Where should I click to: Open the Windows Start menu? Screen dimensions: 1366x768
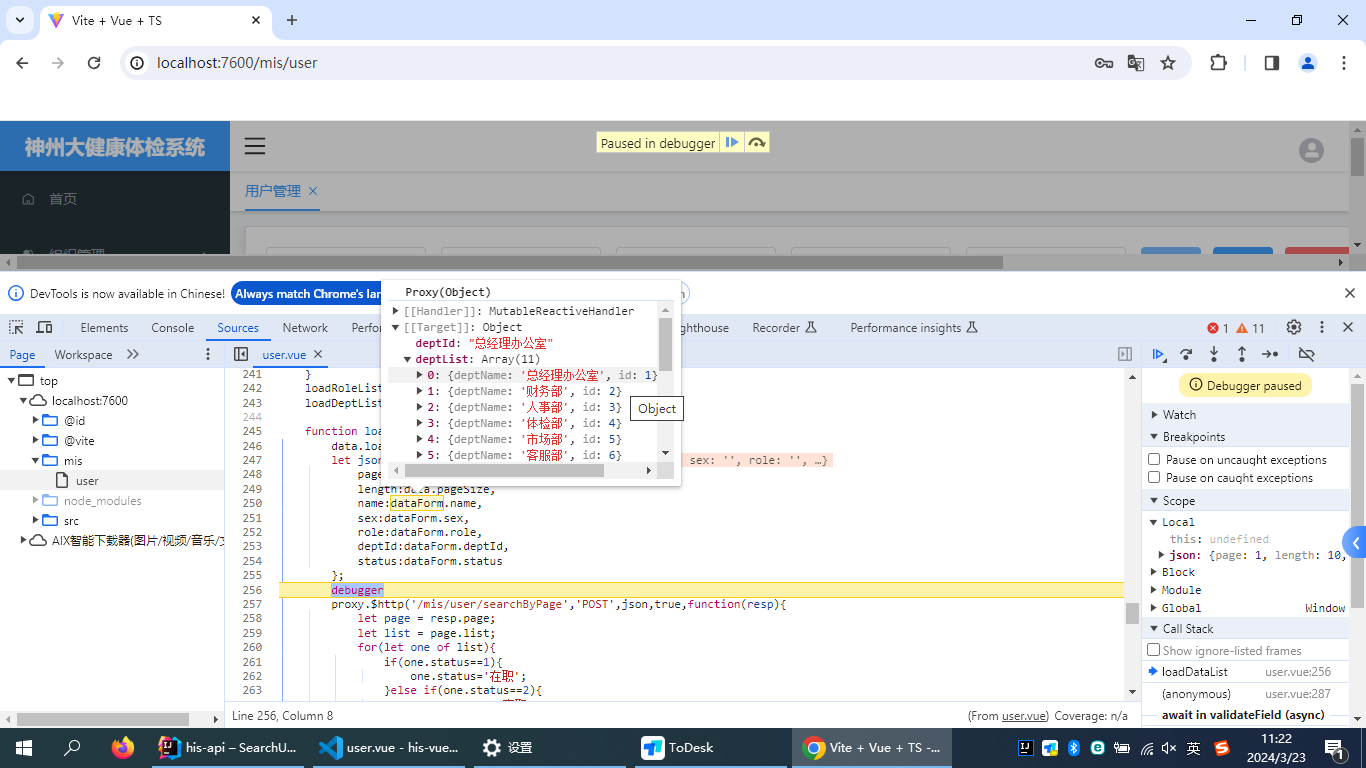pyautogui.click(x=24, y=747)
